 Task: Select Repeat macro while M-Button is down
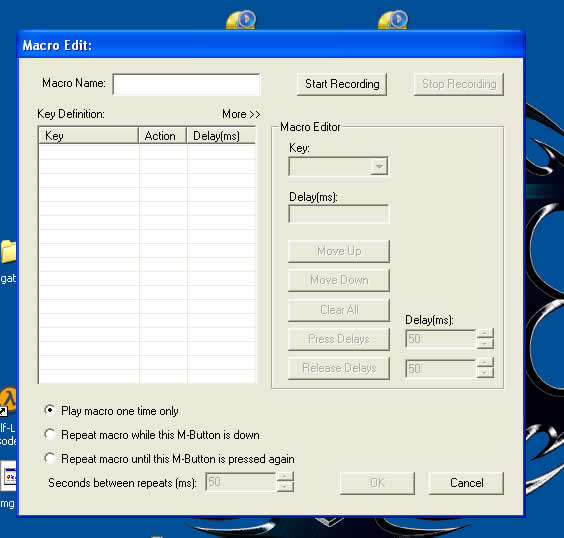point(50,434)
